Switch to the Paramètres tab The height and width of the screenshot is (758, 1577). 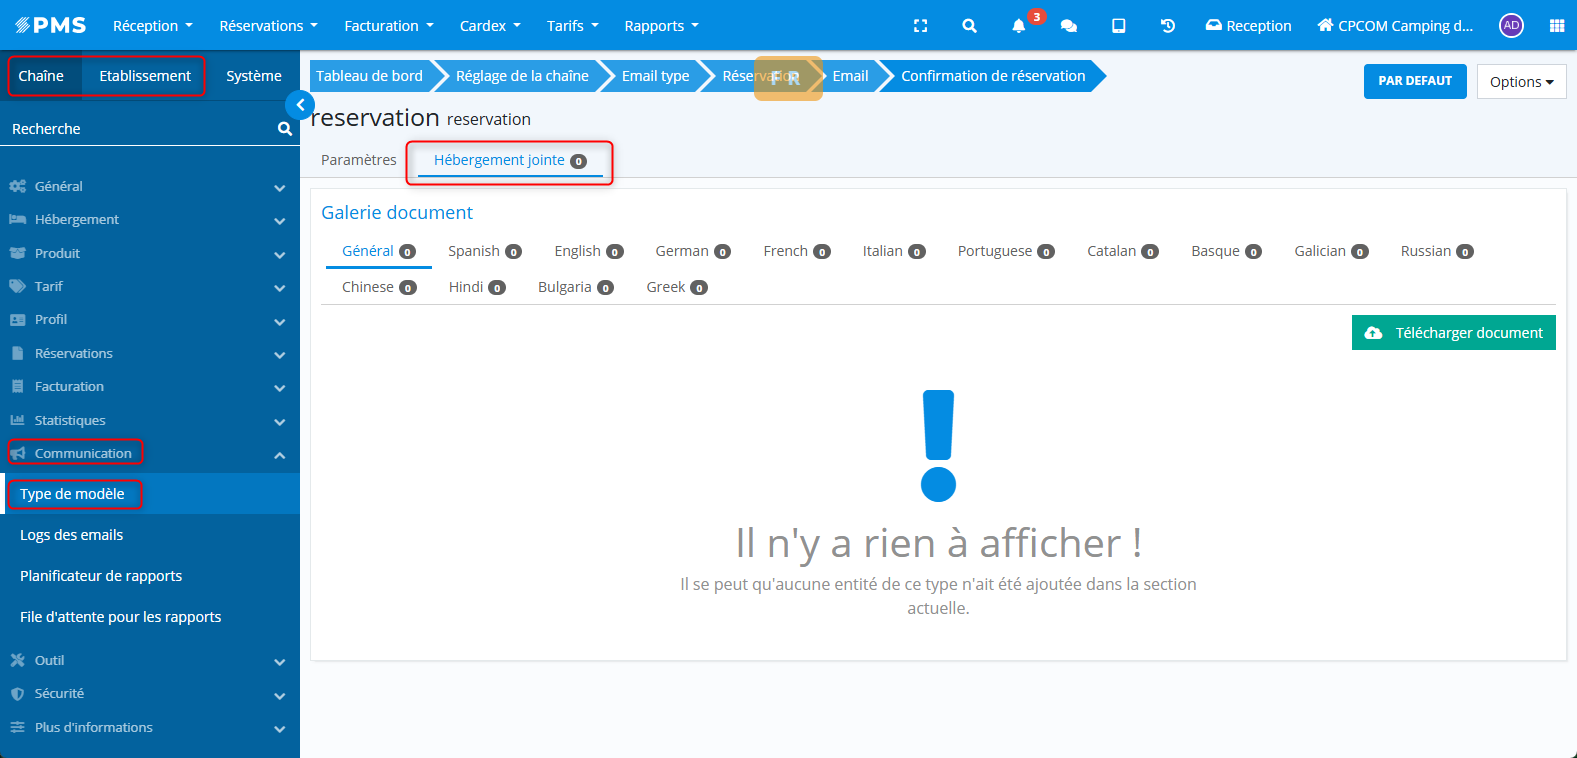click(x=358, y=160)
